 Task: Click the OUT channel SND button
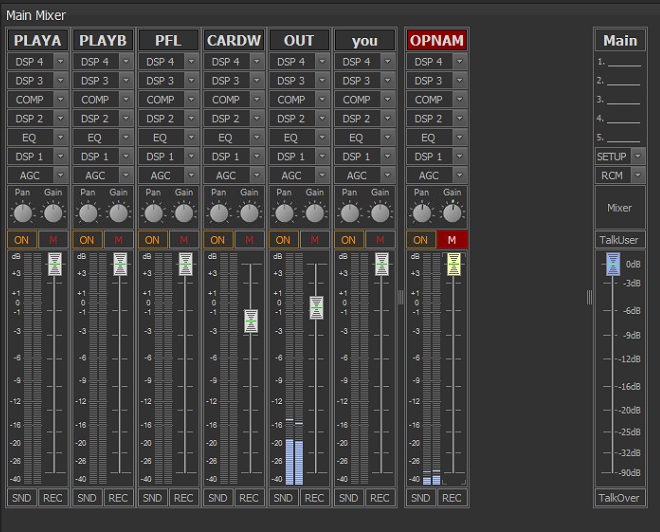pos(283,498)
